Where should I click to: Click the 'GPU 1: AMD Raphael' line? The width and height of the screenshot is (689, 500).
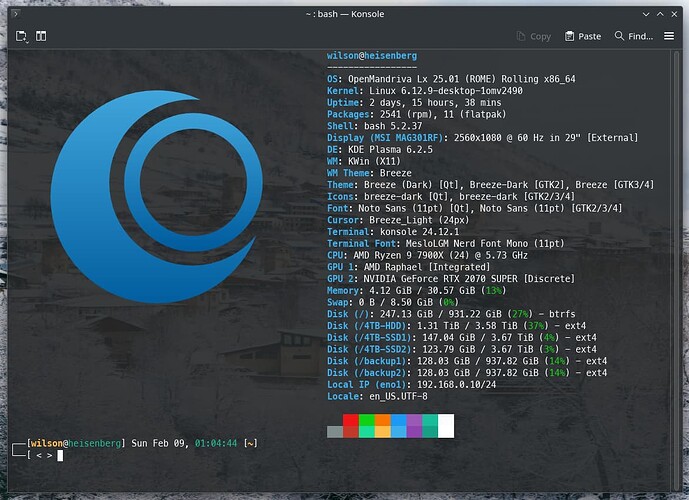pyautogui.click(x=409, y=267)
